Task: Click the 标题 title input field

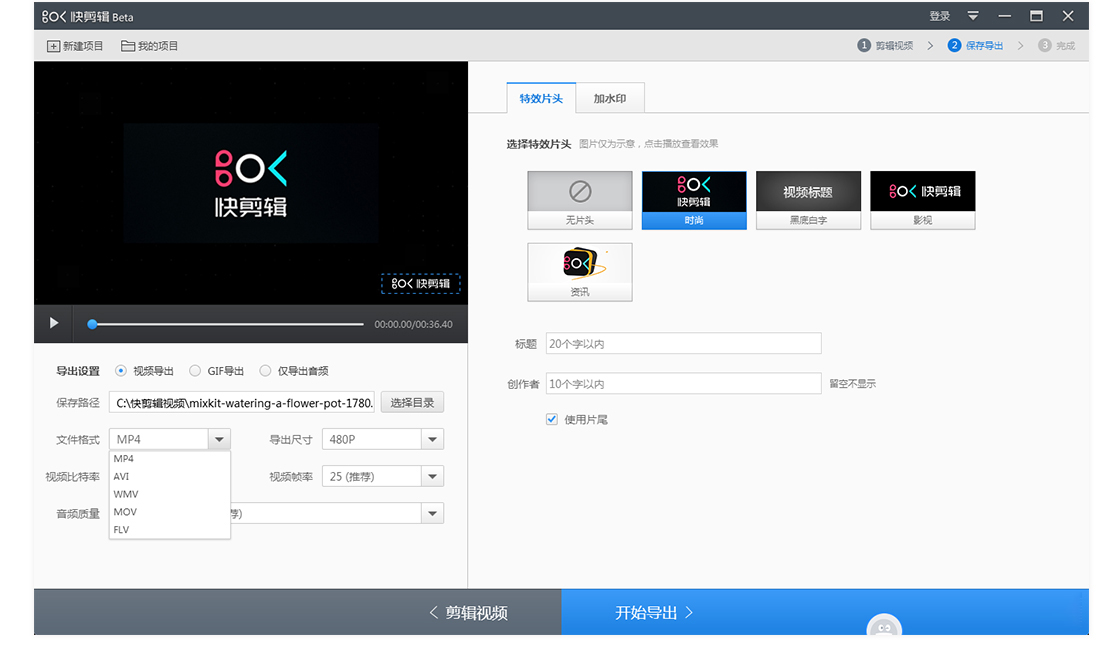Action: 684,344
